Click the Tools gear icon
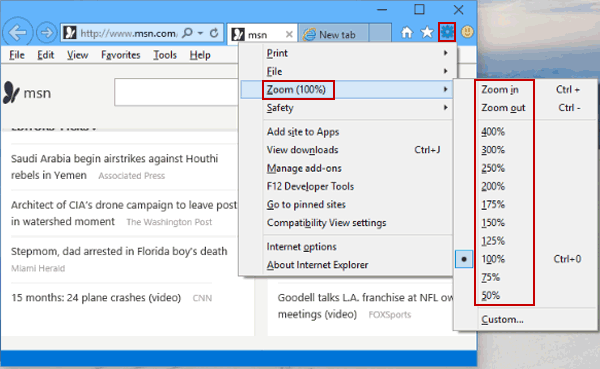Viewport: 600px width, 369px height. (447, 32)
